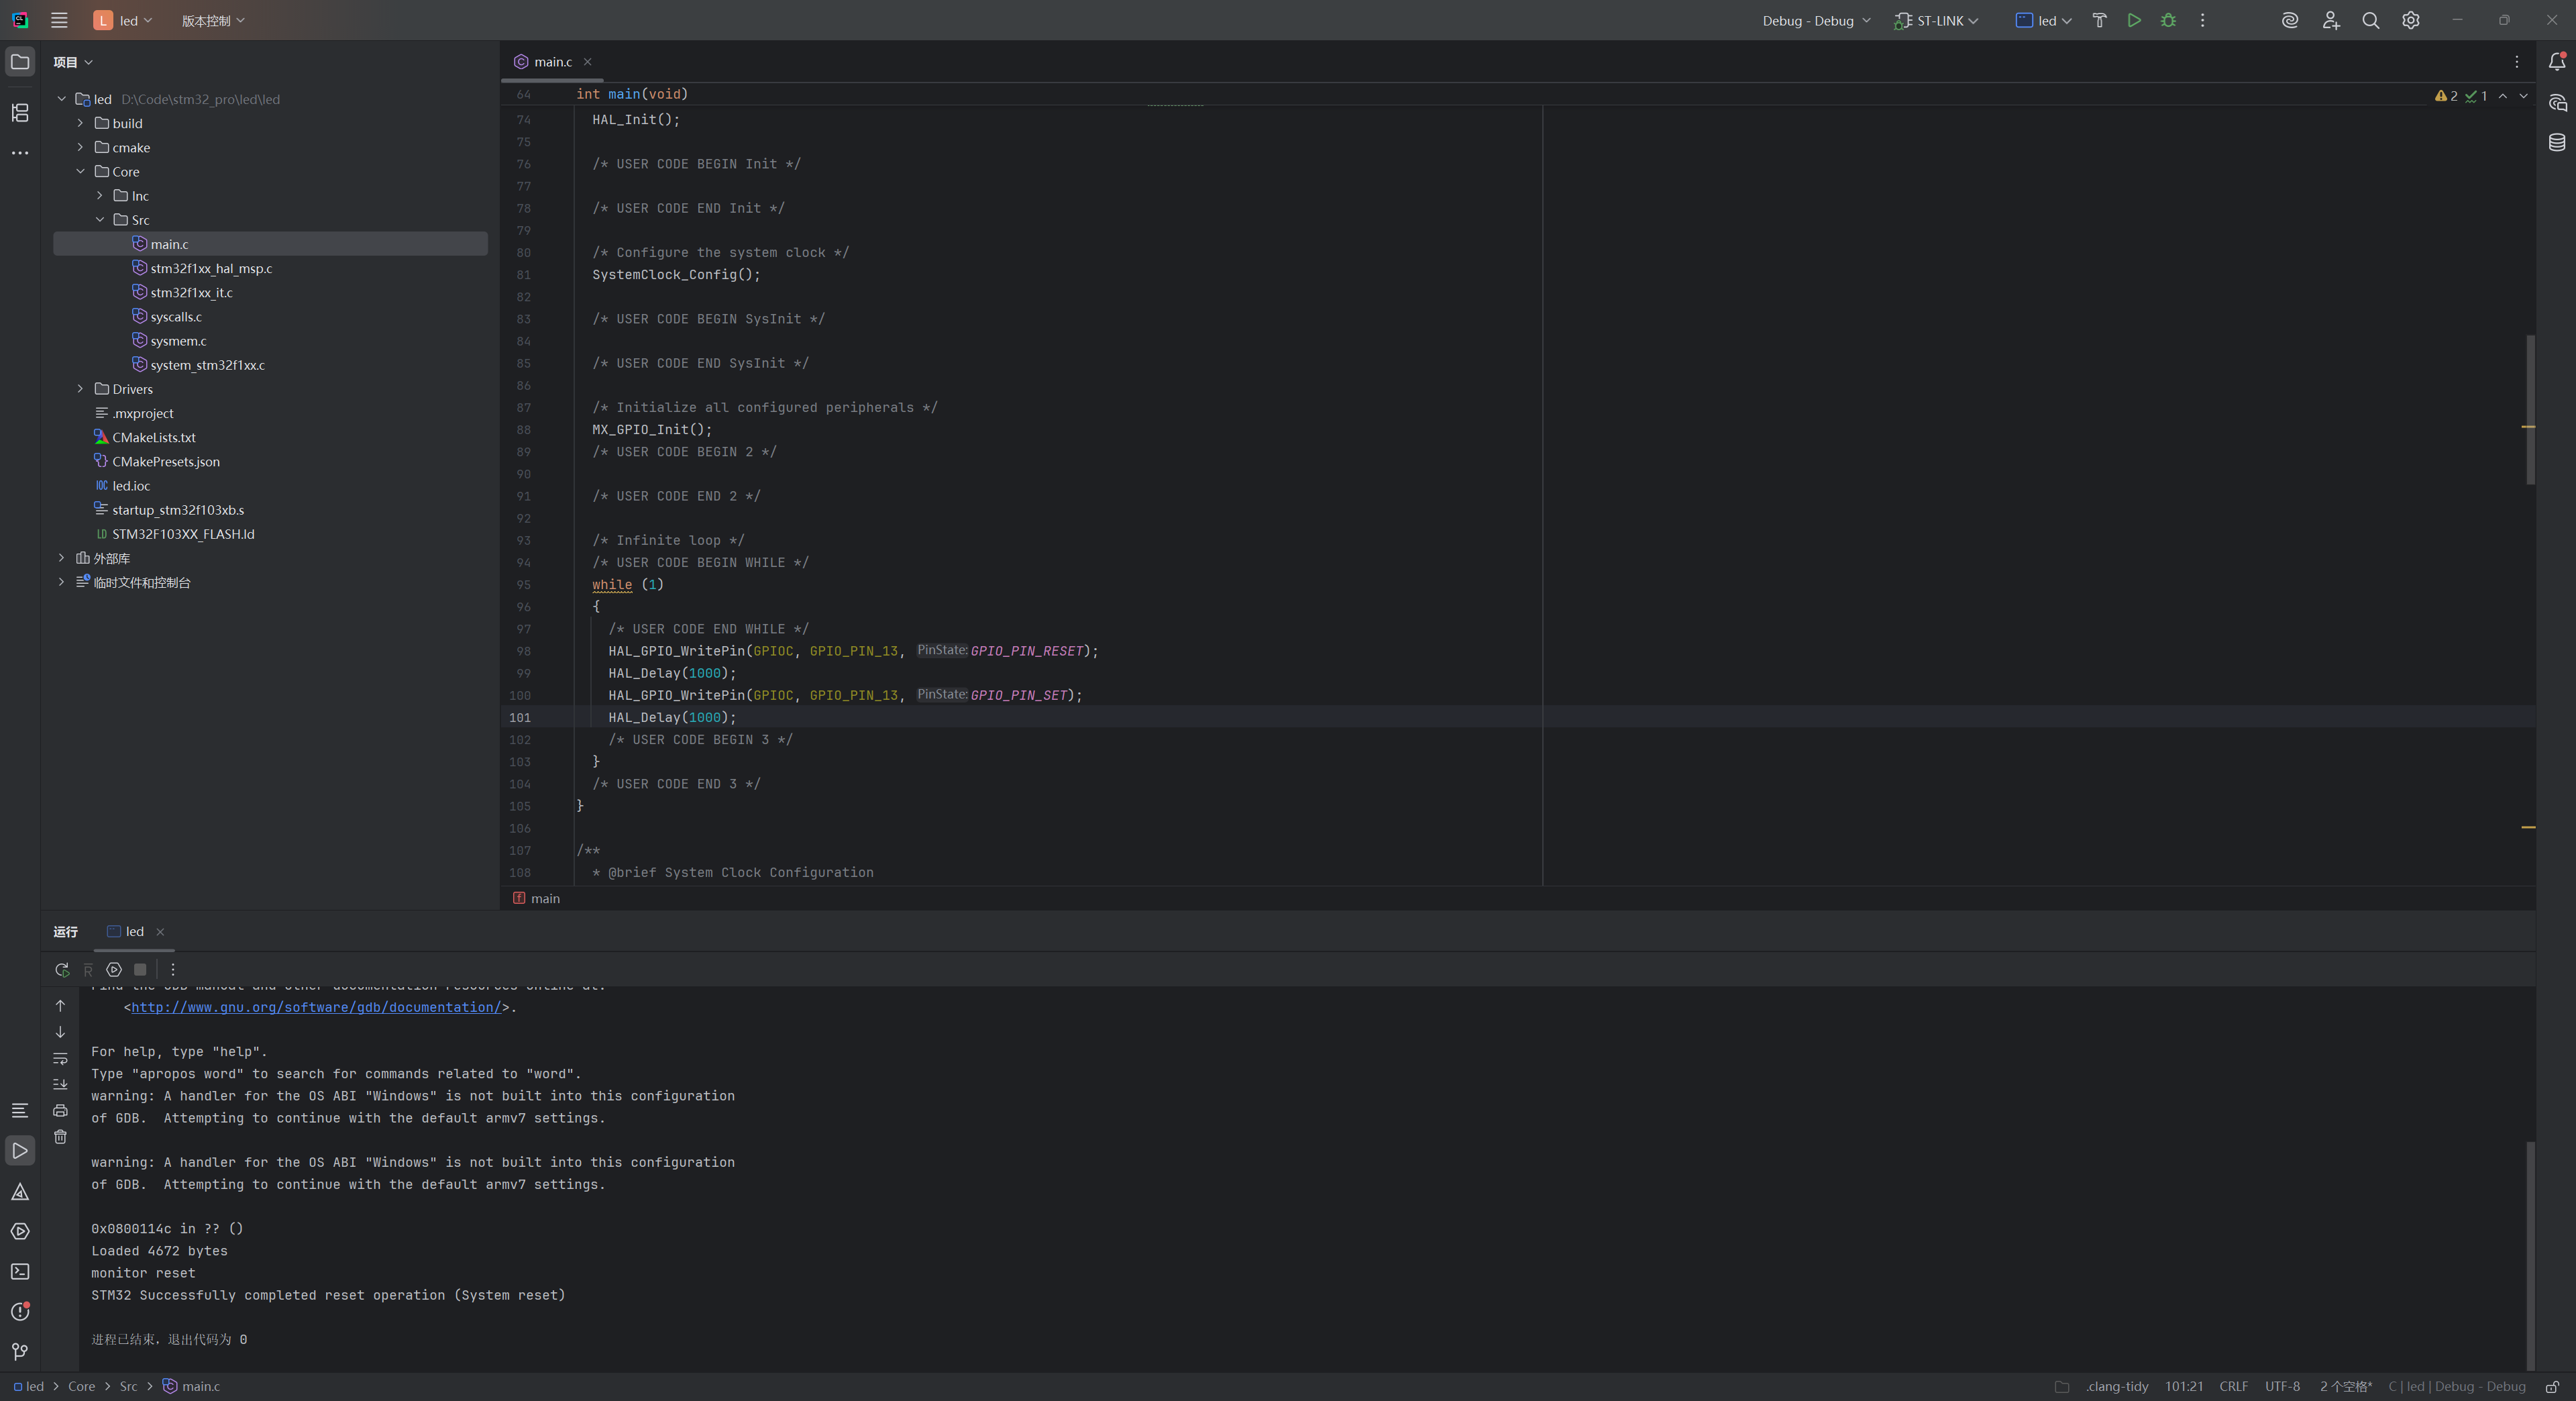Screen dimensions: 2576x1401
Task: Open ST-LINK target dropdown
Action: 1936,20
